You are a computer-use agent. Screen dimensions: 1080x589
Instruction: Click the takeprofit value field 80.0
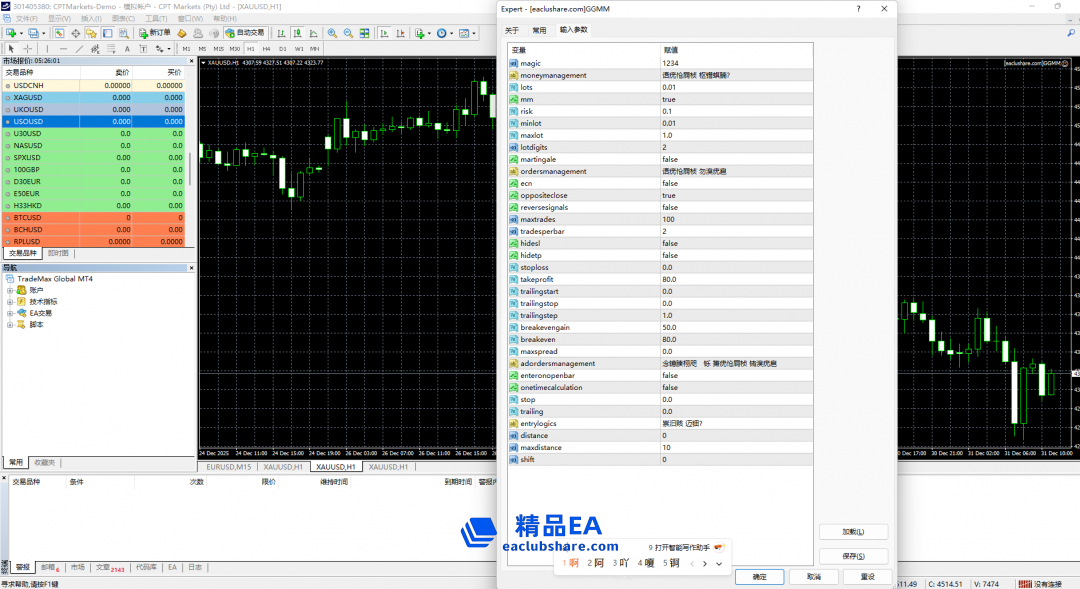tap(669, 279)
